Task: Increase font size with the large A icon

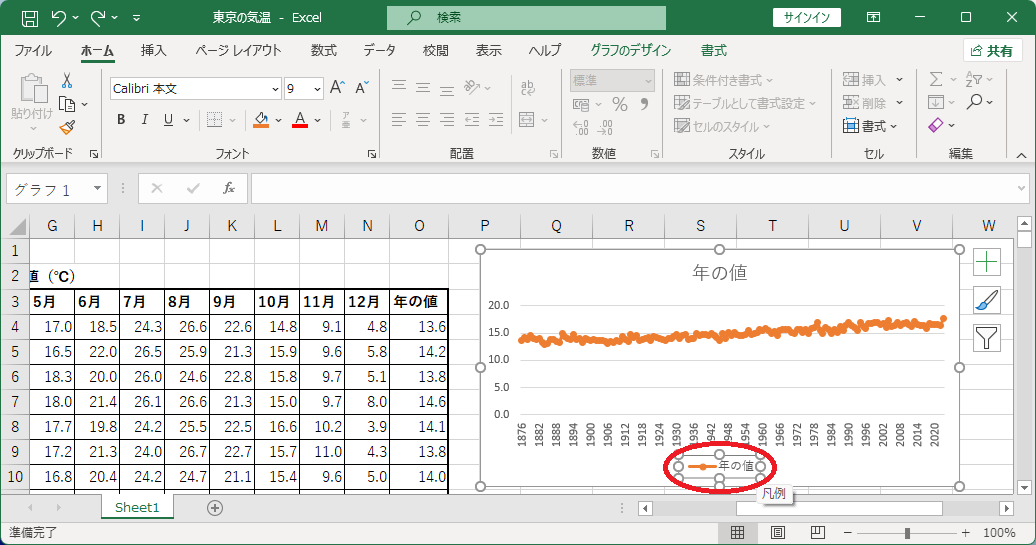Action: coord(337,88)
